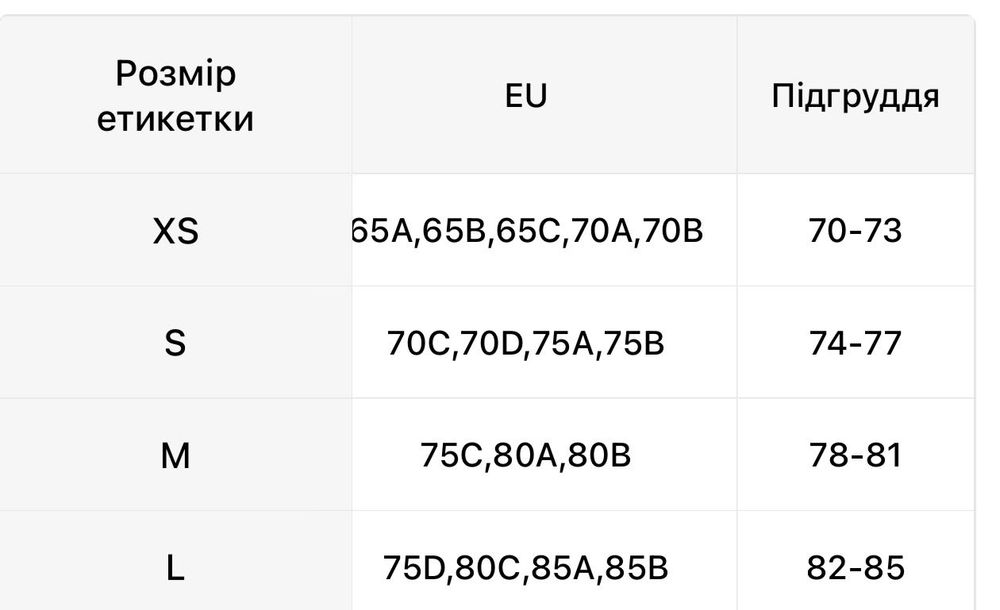The height and width of the screenshot is (610, 1000).
Task: Select the S size label cell
Action: pos(175,344)
